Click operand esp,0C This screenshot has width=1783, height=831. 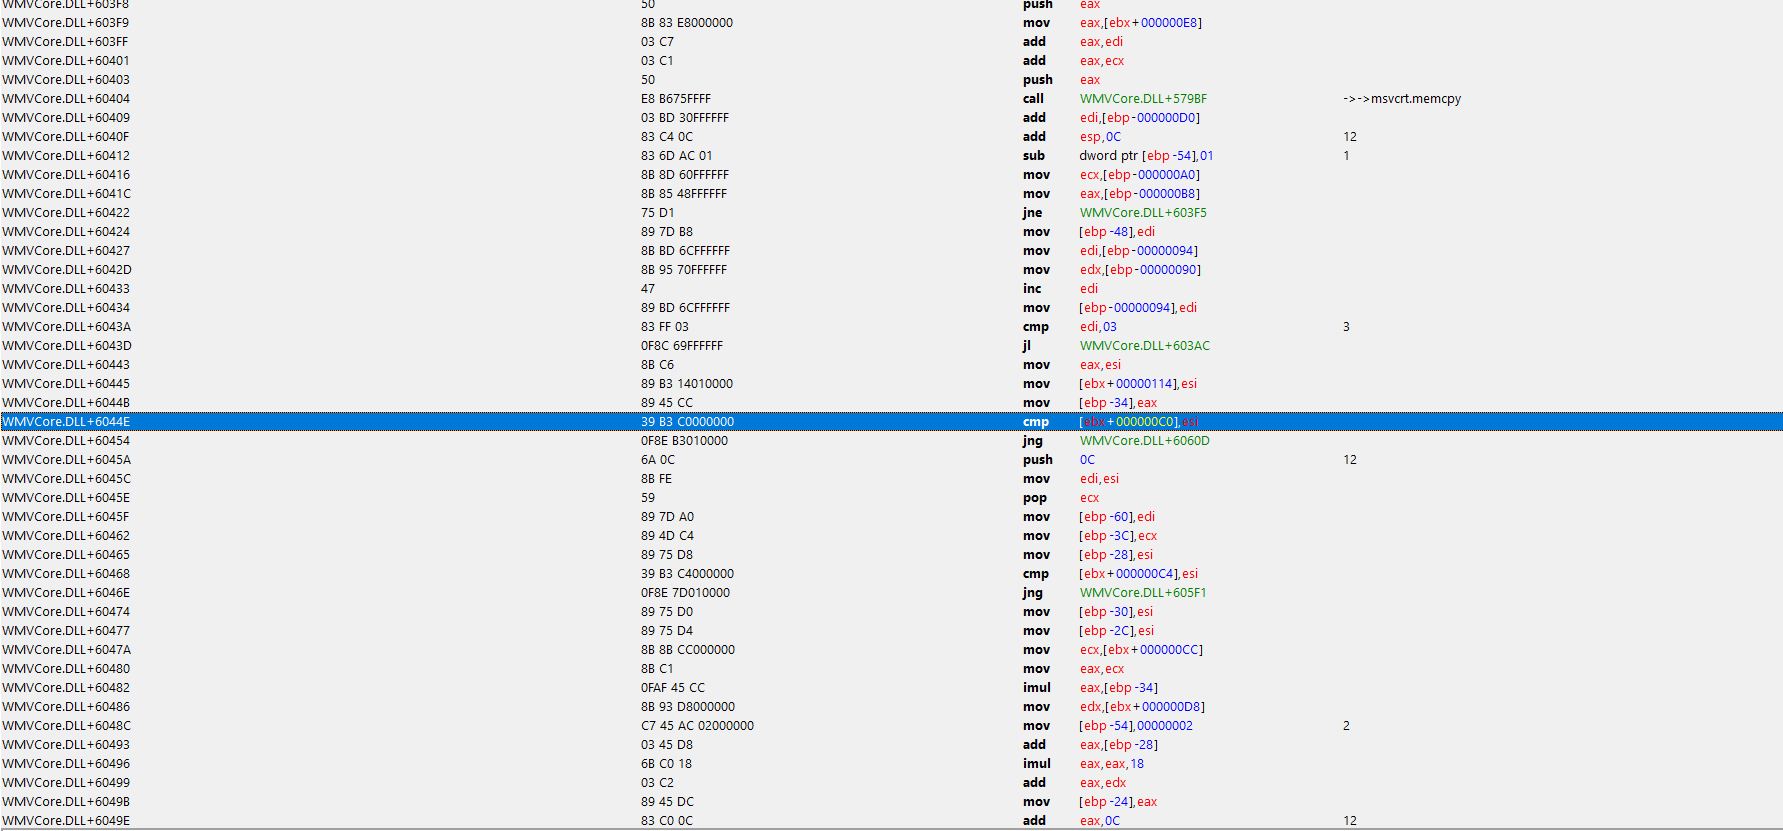(1100, 137)
